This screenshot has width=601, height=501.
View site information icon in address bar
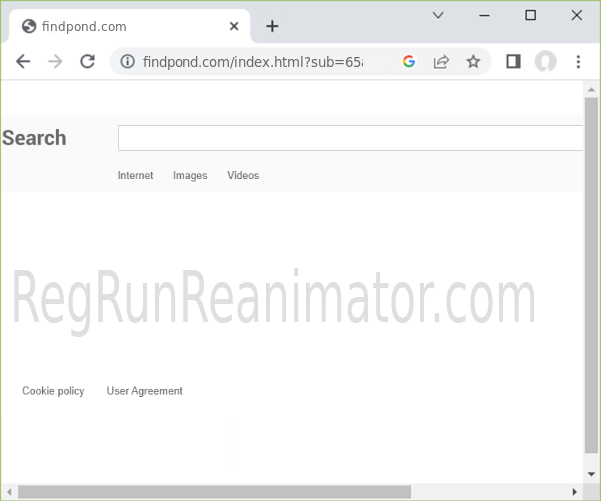(128, 61)
